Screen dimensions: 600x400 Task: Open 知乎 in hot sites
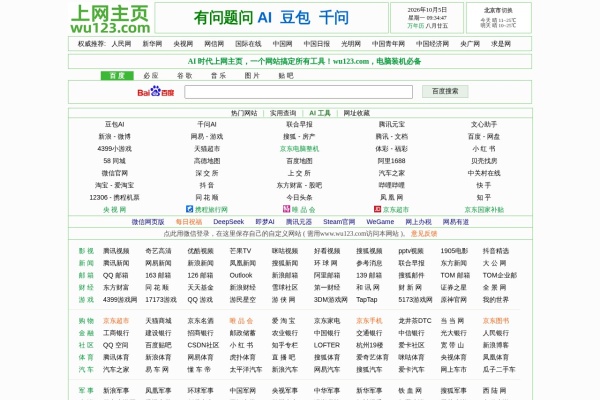484,198
